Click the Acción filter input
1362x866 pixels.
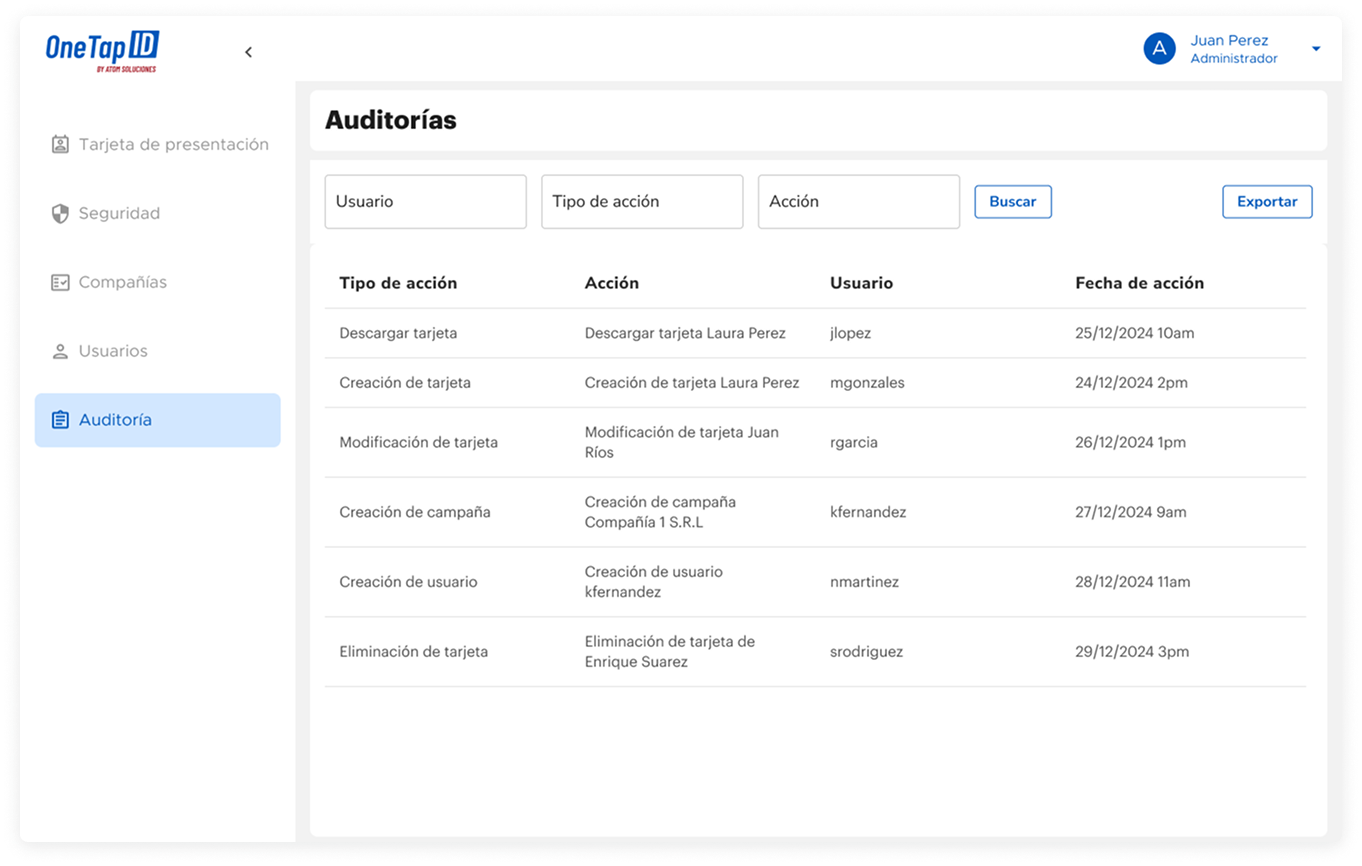pos(858,201)
